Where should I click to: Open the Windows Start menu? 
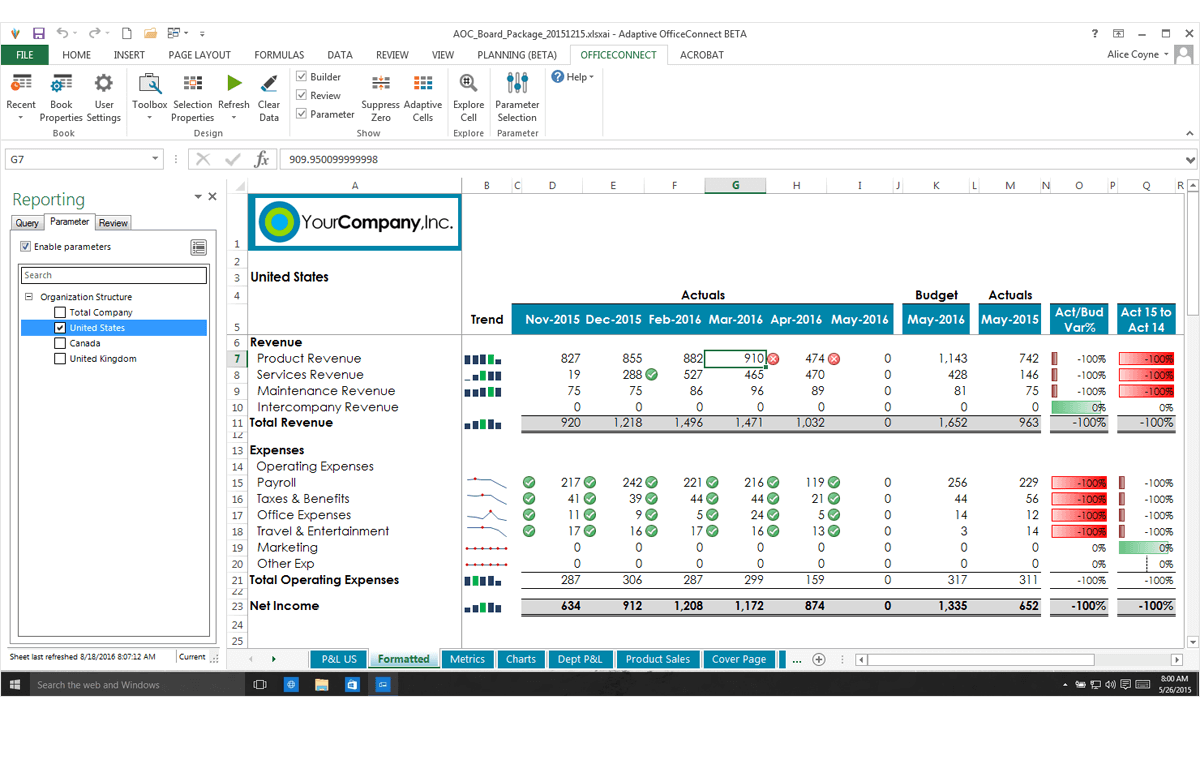coord(15,685)
